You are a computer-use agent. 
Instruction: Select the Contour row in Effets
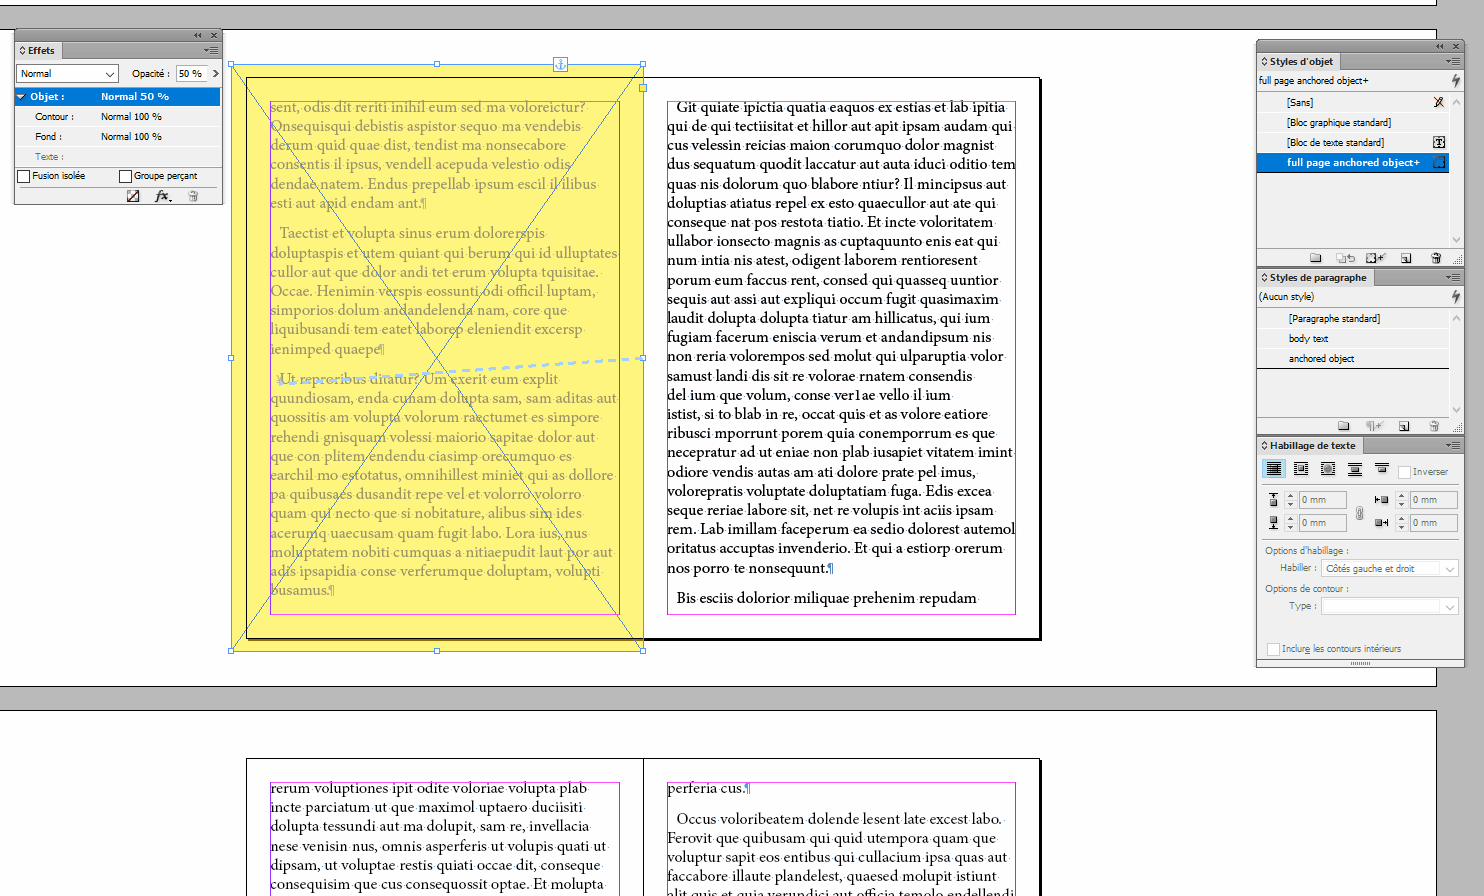click(118, 117)
